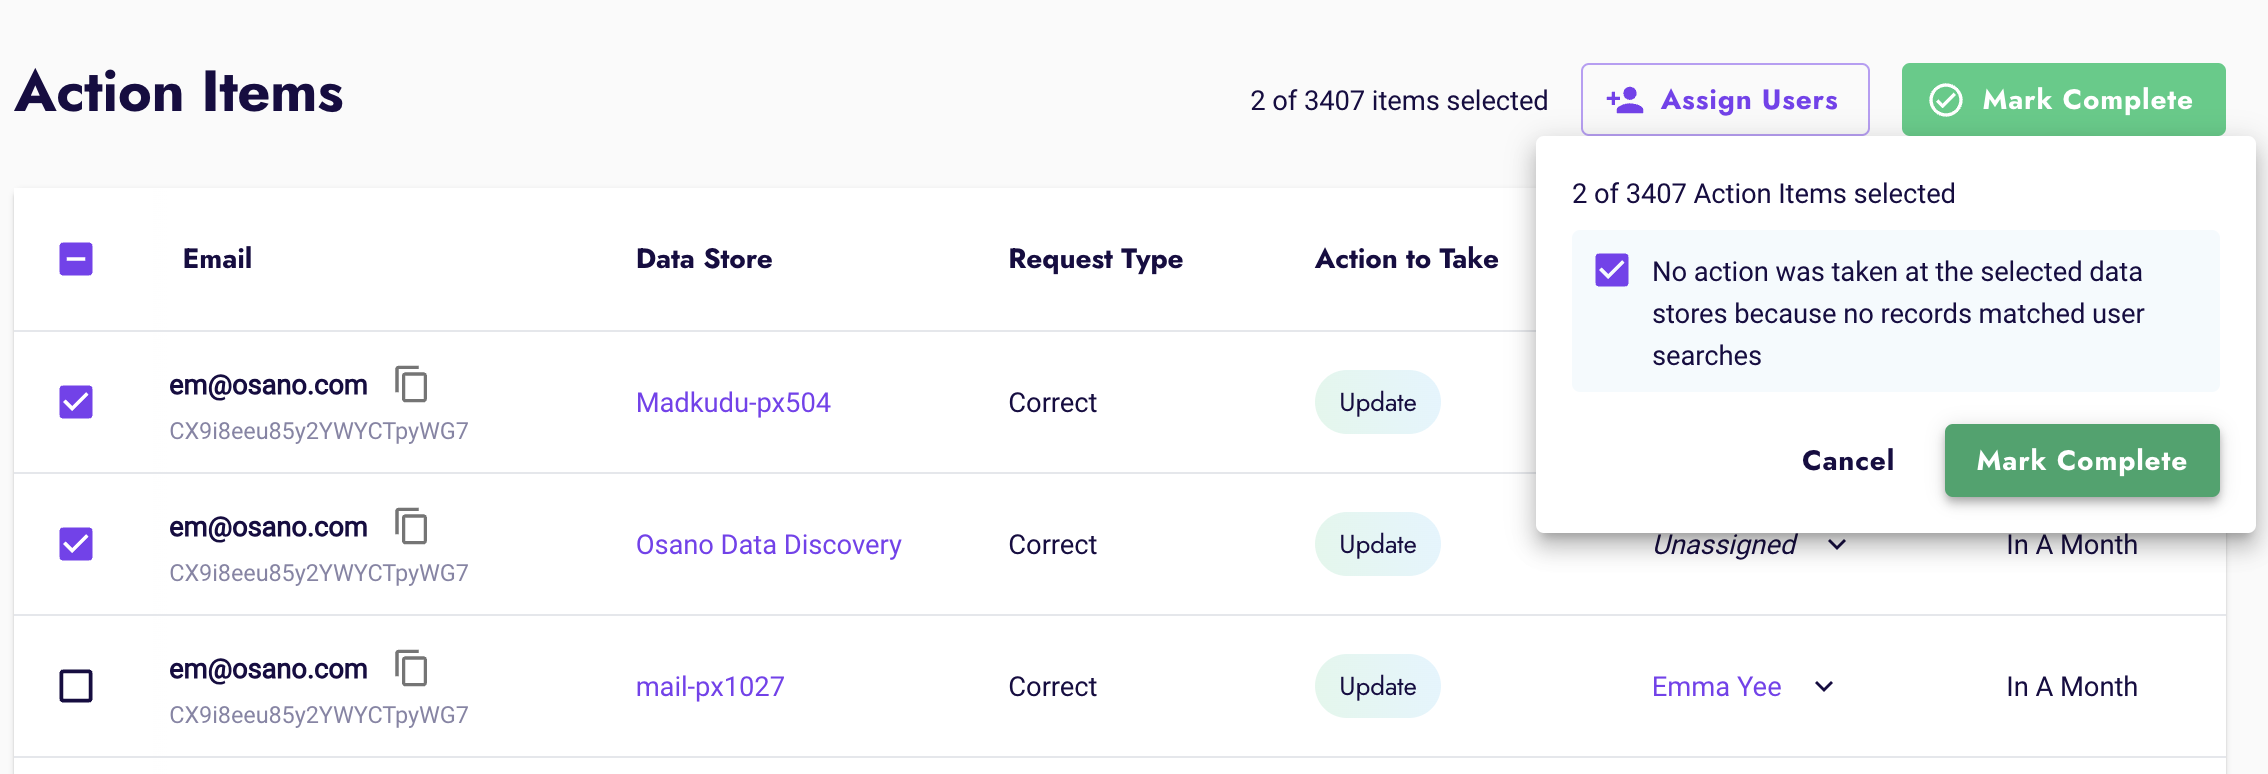Image resolution: width=2268 pixels, height=774 pixels.
Task: Copy email in the Madkudu-px504 row
Action: pos(411,384)
